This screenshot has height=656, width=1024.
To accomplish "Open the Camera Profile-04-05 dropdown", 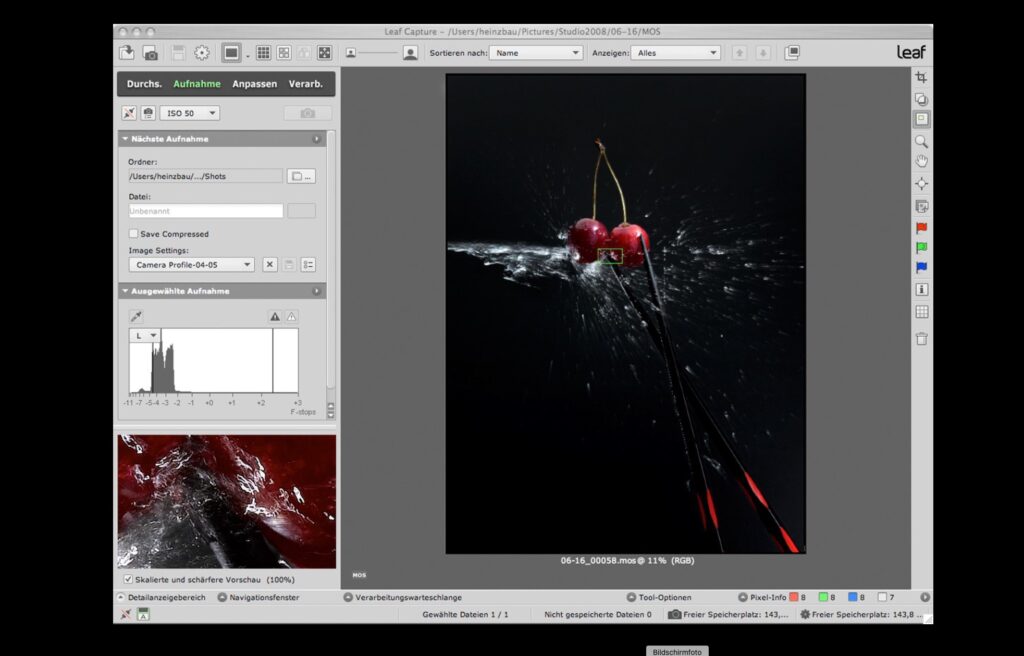I will 192,265.
